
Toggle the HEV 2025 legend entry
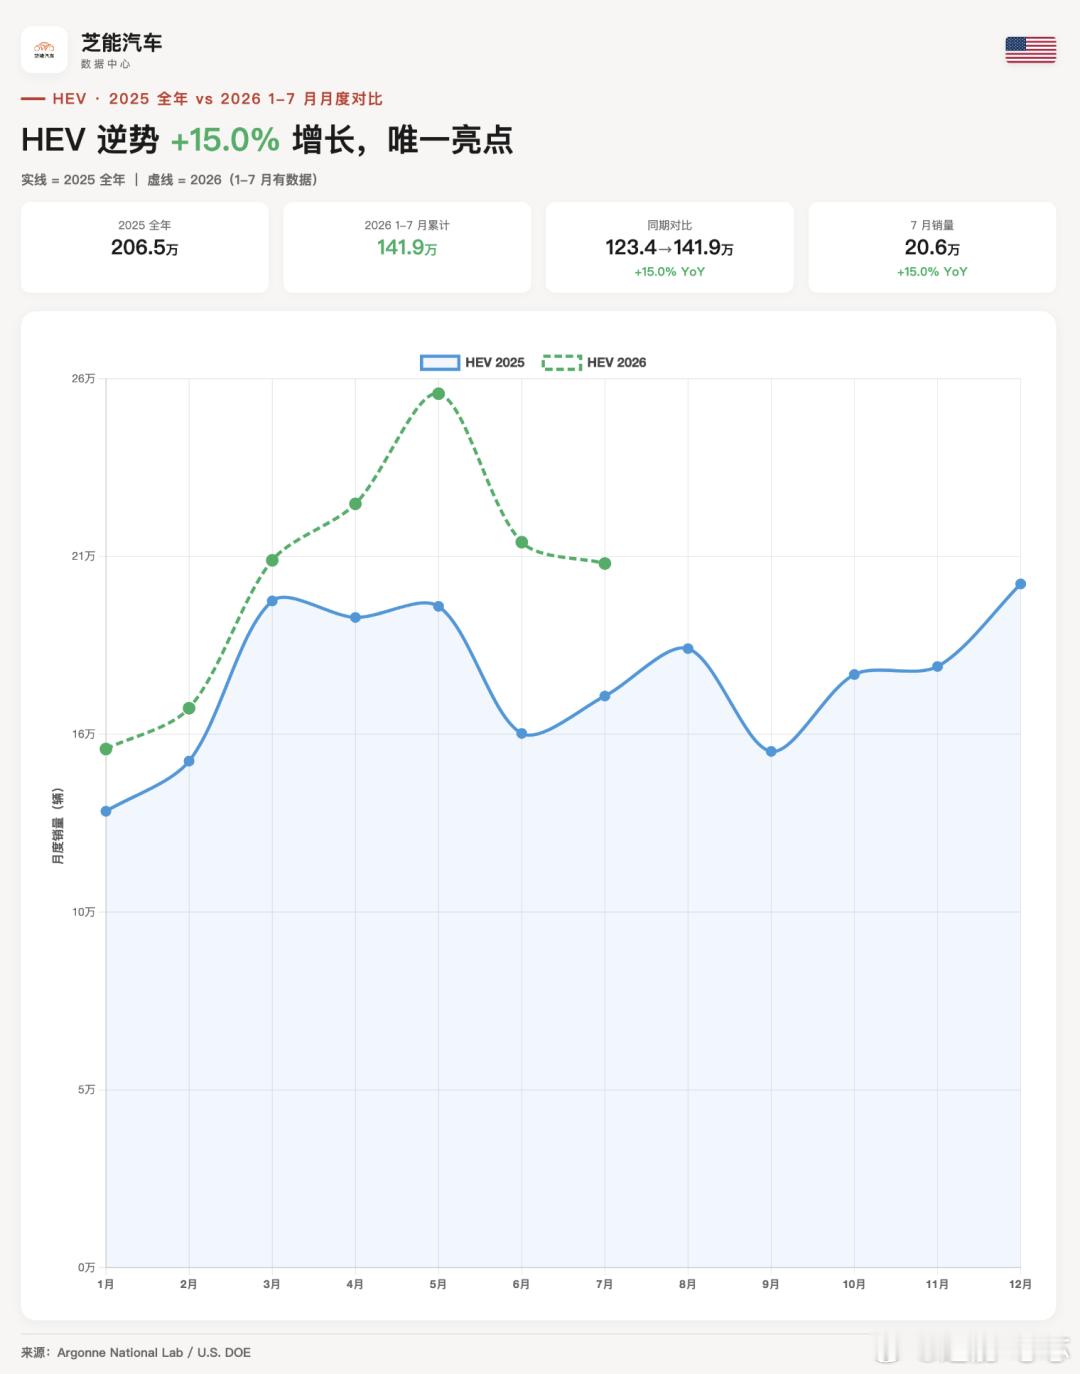click(x=472, y=362)
